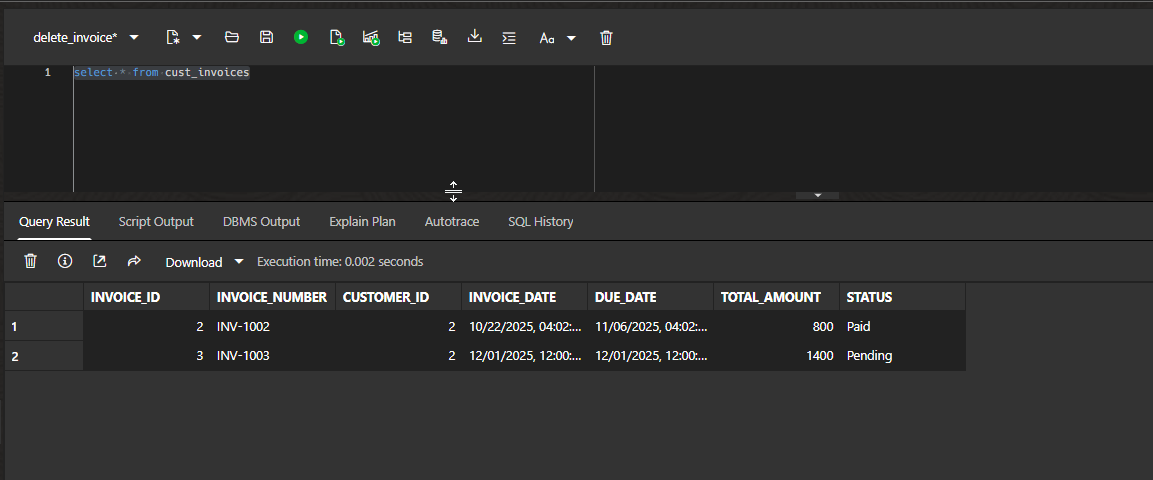1153x480 pixels.
Task: Click the Run Script icon
Action: [x=337, y=37]
